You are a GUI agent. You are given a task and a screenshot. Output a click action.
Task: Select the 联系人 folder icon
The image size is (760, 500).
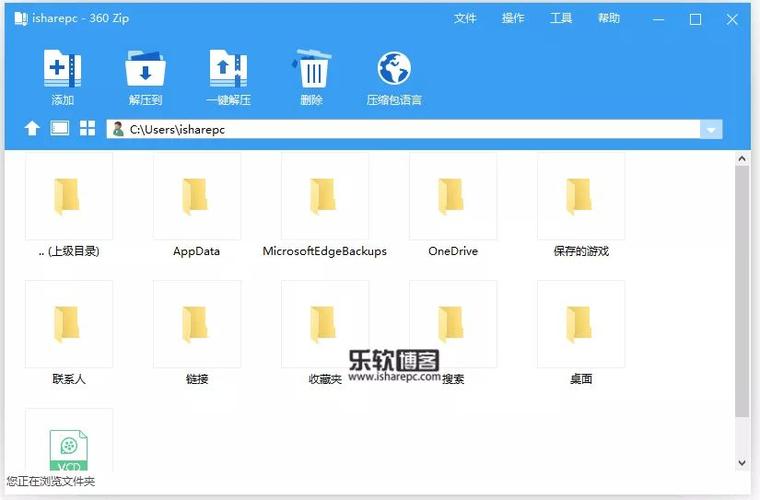(66, 324)
